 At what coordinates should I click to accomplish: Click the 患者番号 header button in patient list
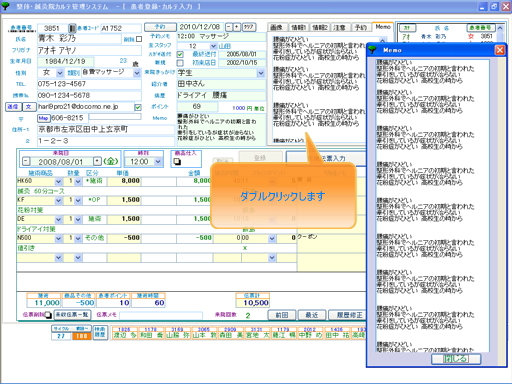(x=481, y=28)
